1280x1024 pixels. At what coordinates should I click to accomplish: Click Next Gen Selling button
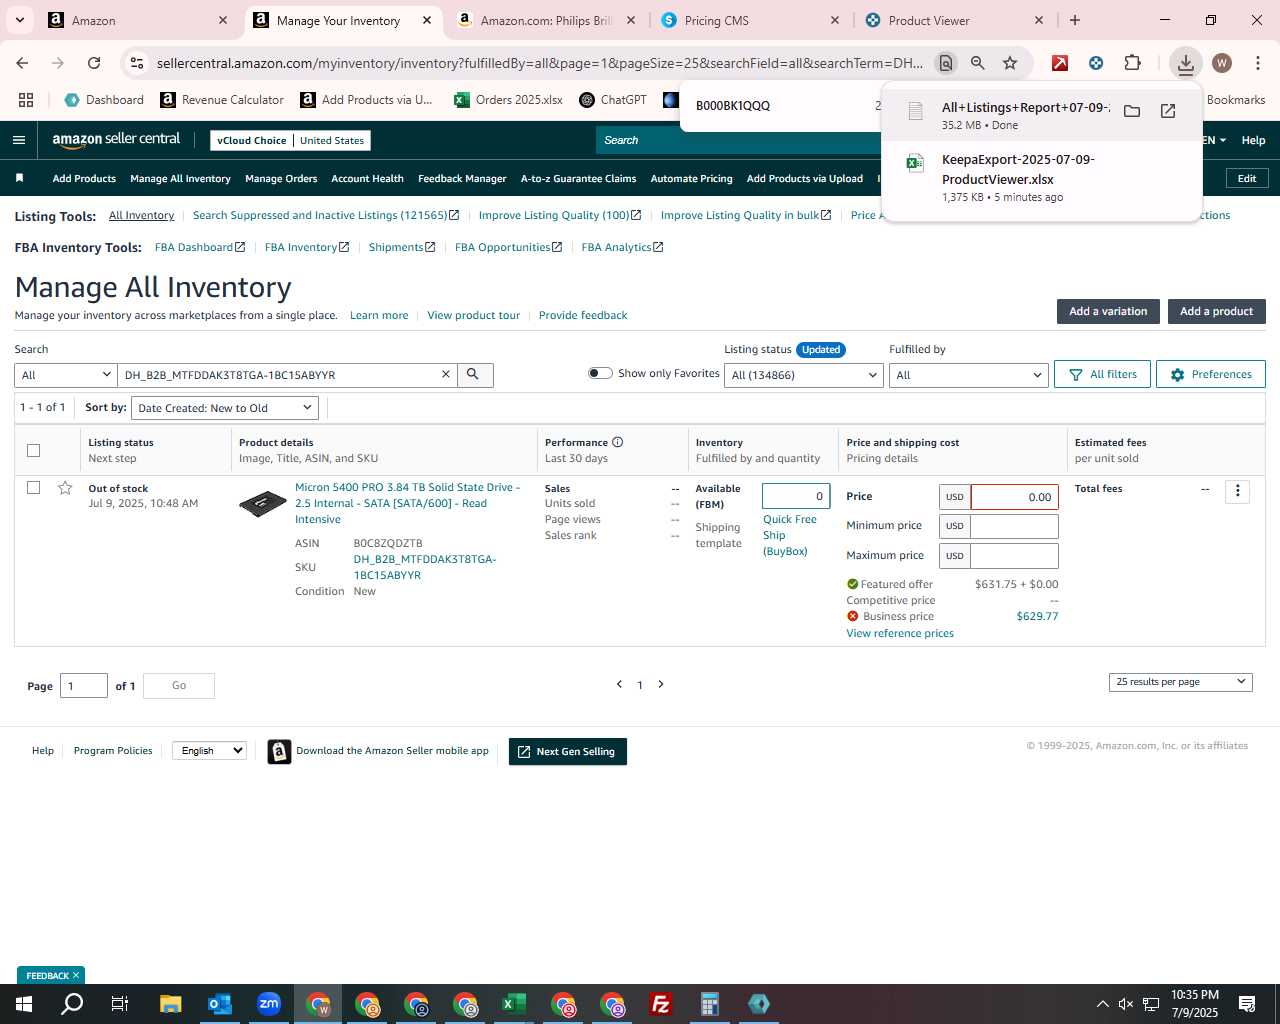pos(568,751)
